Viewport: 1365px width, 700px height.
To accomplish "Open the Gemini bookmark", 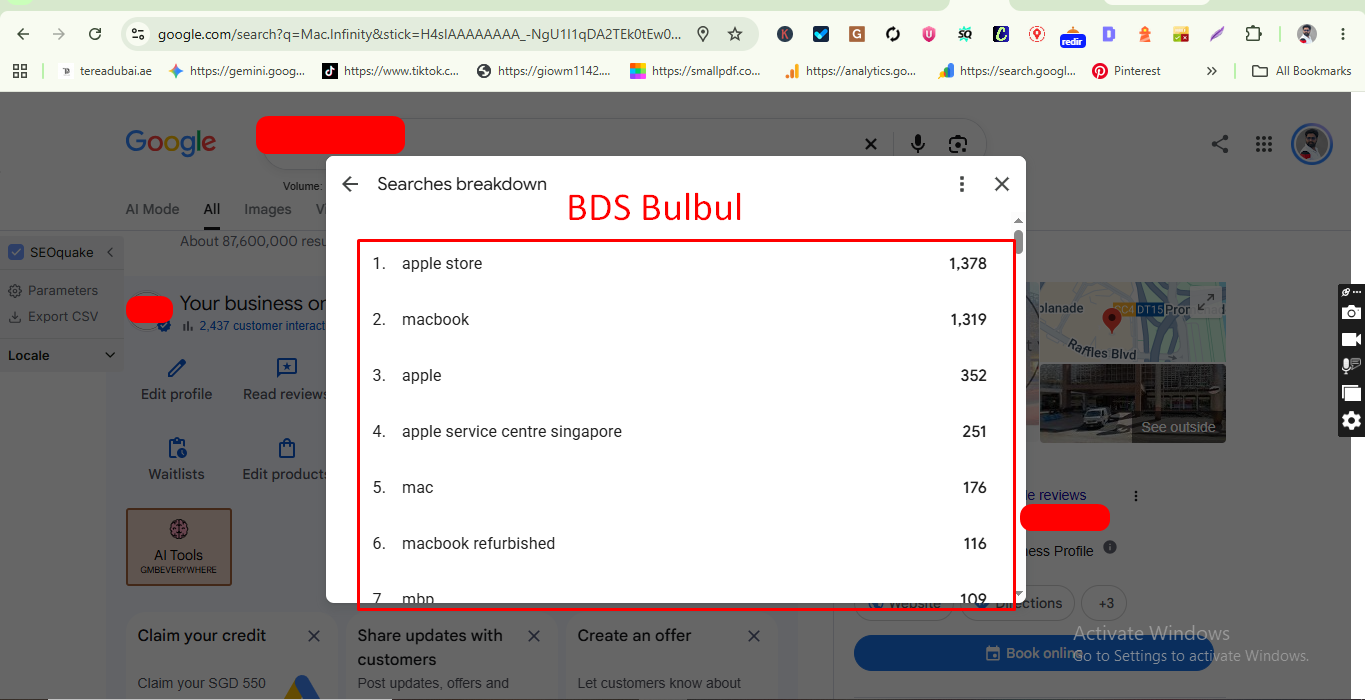I will (x=237, y=71).
